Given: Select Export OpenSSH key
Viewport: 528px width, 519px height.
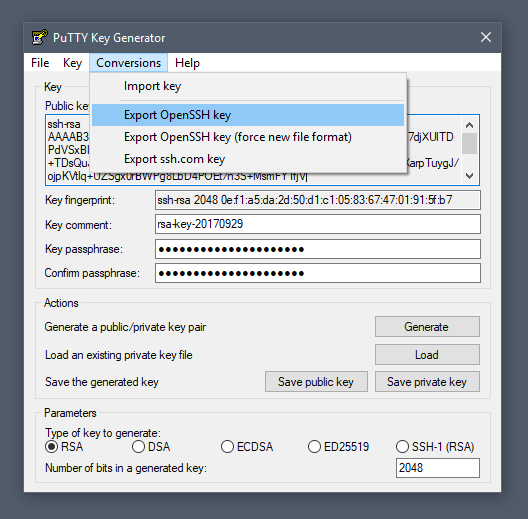Looking at the screenshot, I should 248,115.
